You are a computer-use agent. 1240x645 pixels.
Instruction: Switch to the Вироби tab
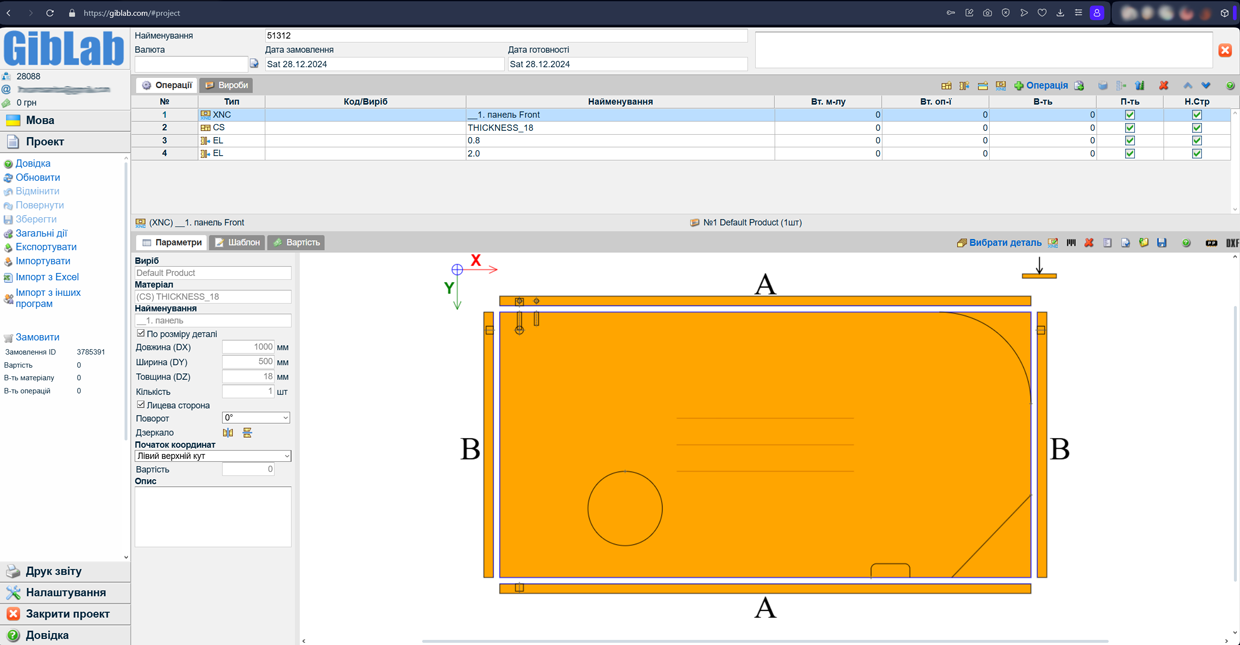click(227, 86)
